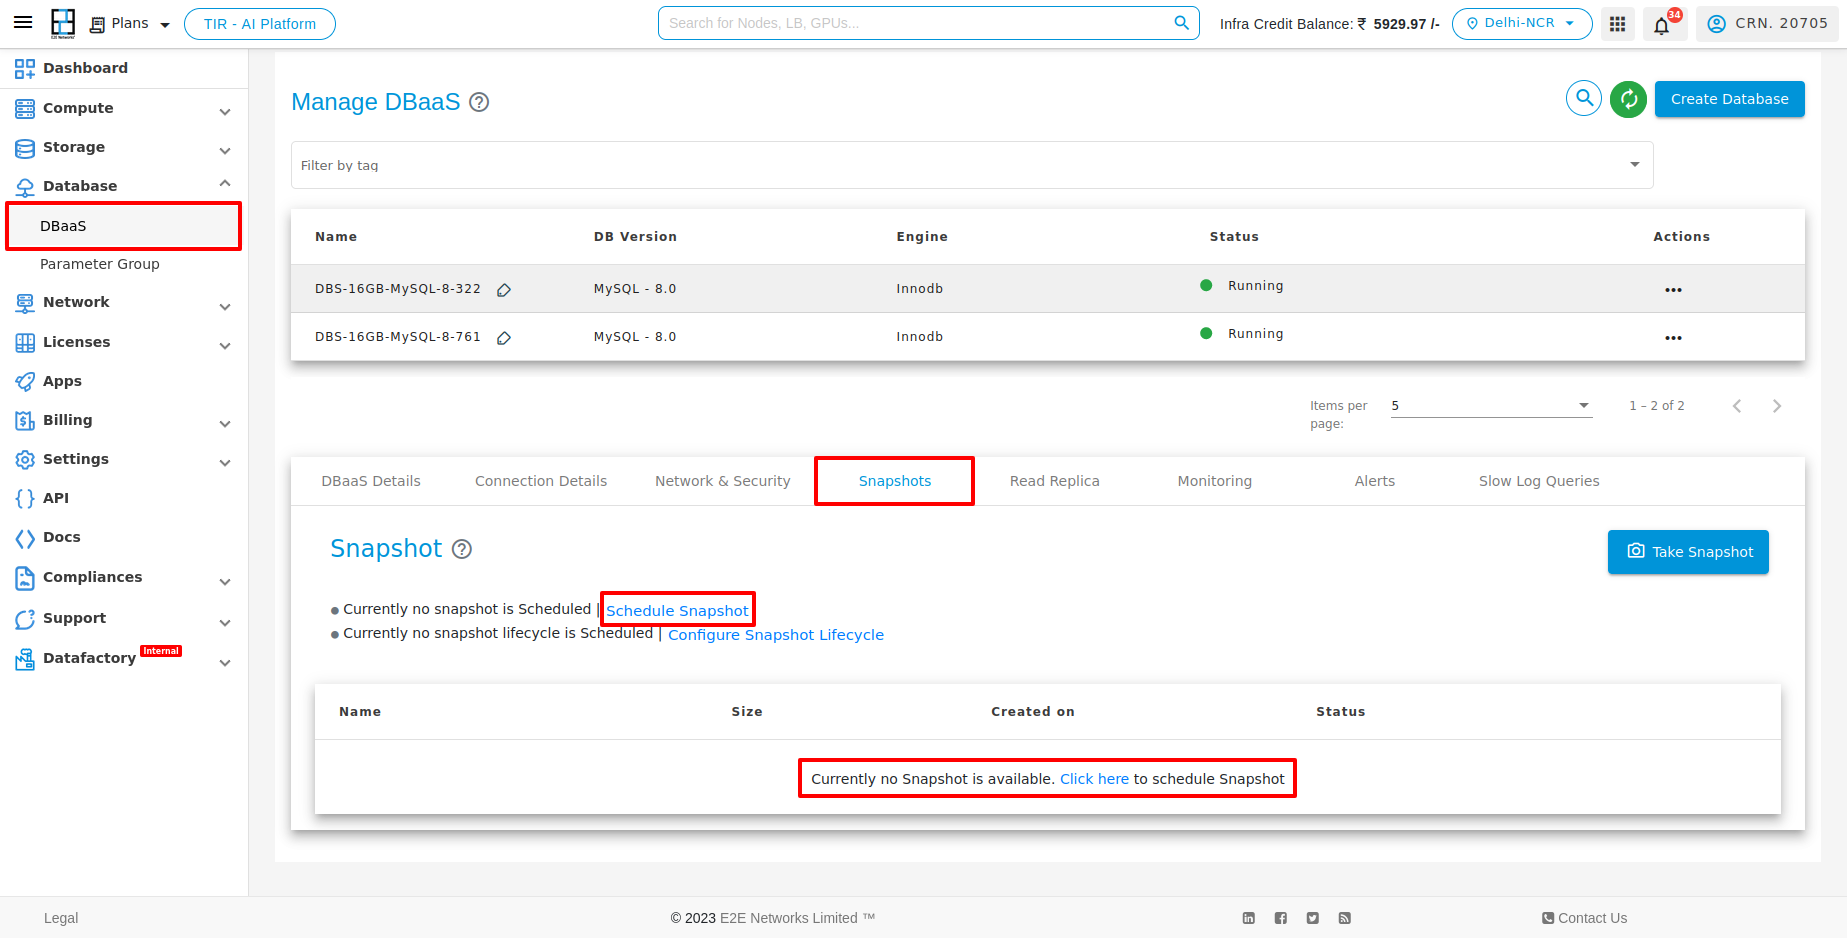Open RSS feed footer icon
The image size is (1847, 938).
point(1345,918)
